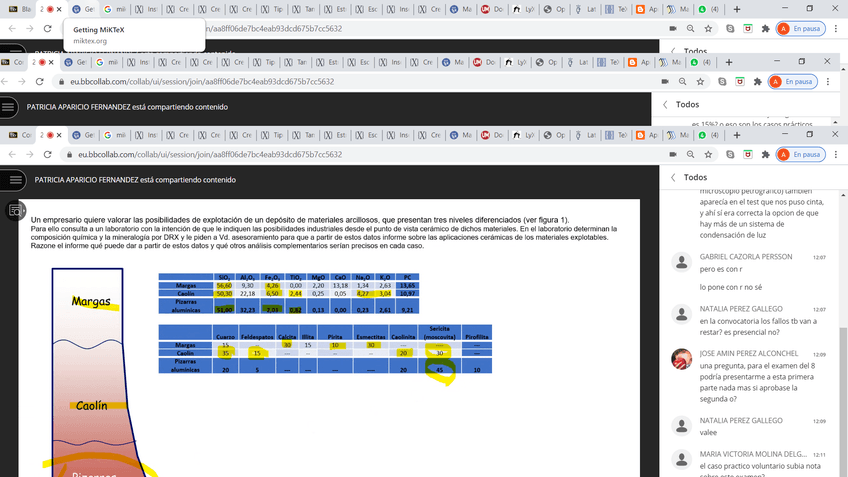Collapse Todos chat with back chevron, front window
The height and width of the screenshot is (477, 848).
[673, 177]
